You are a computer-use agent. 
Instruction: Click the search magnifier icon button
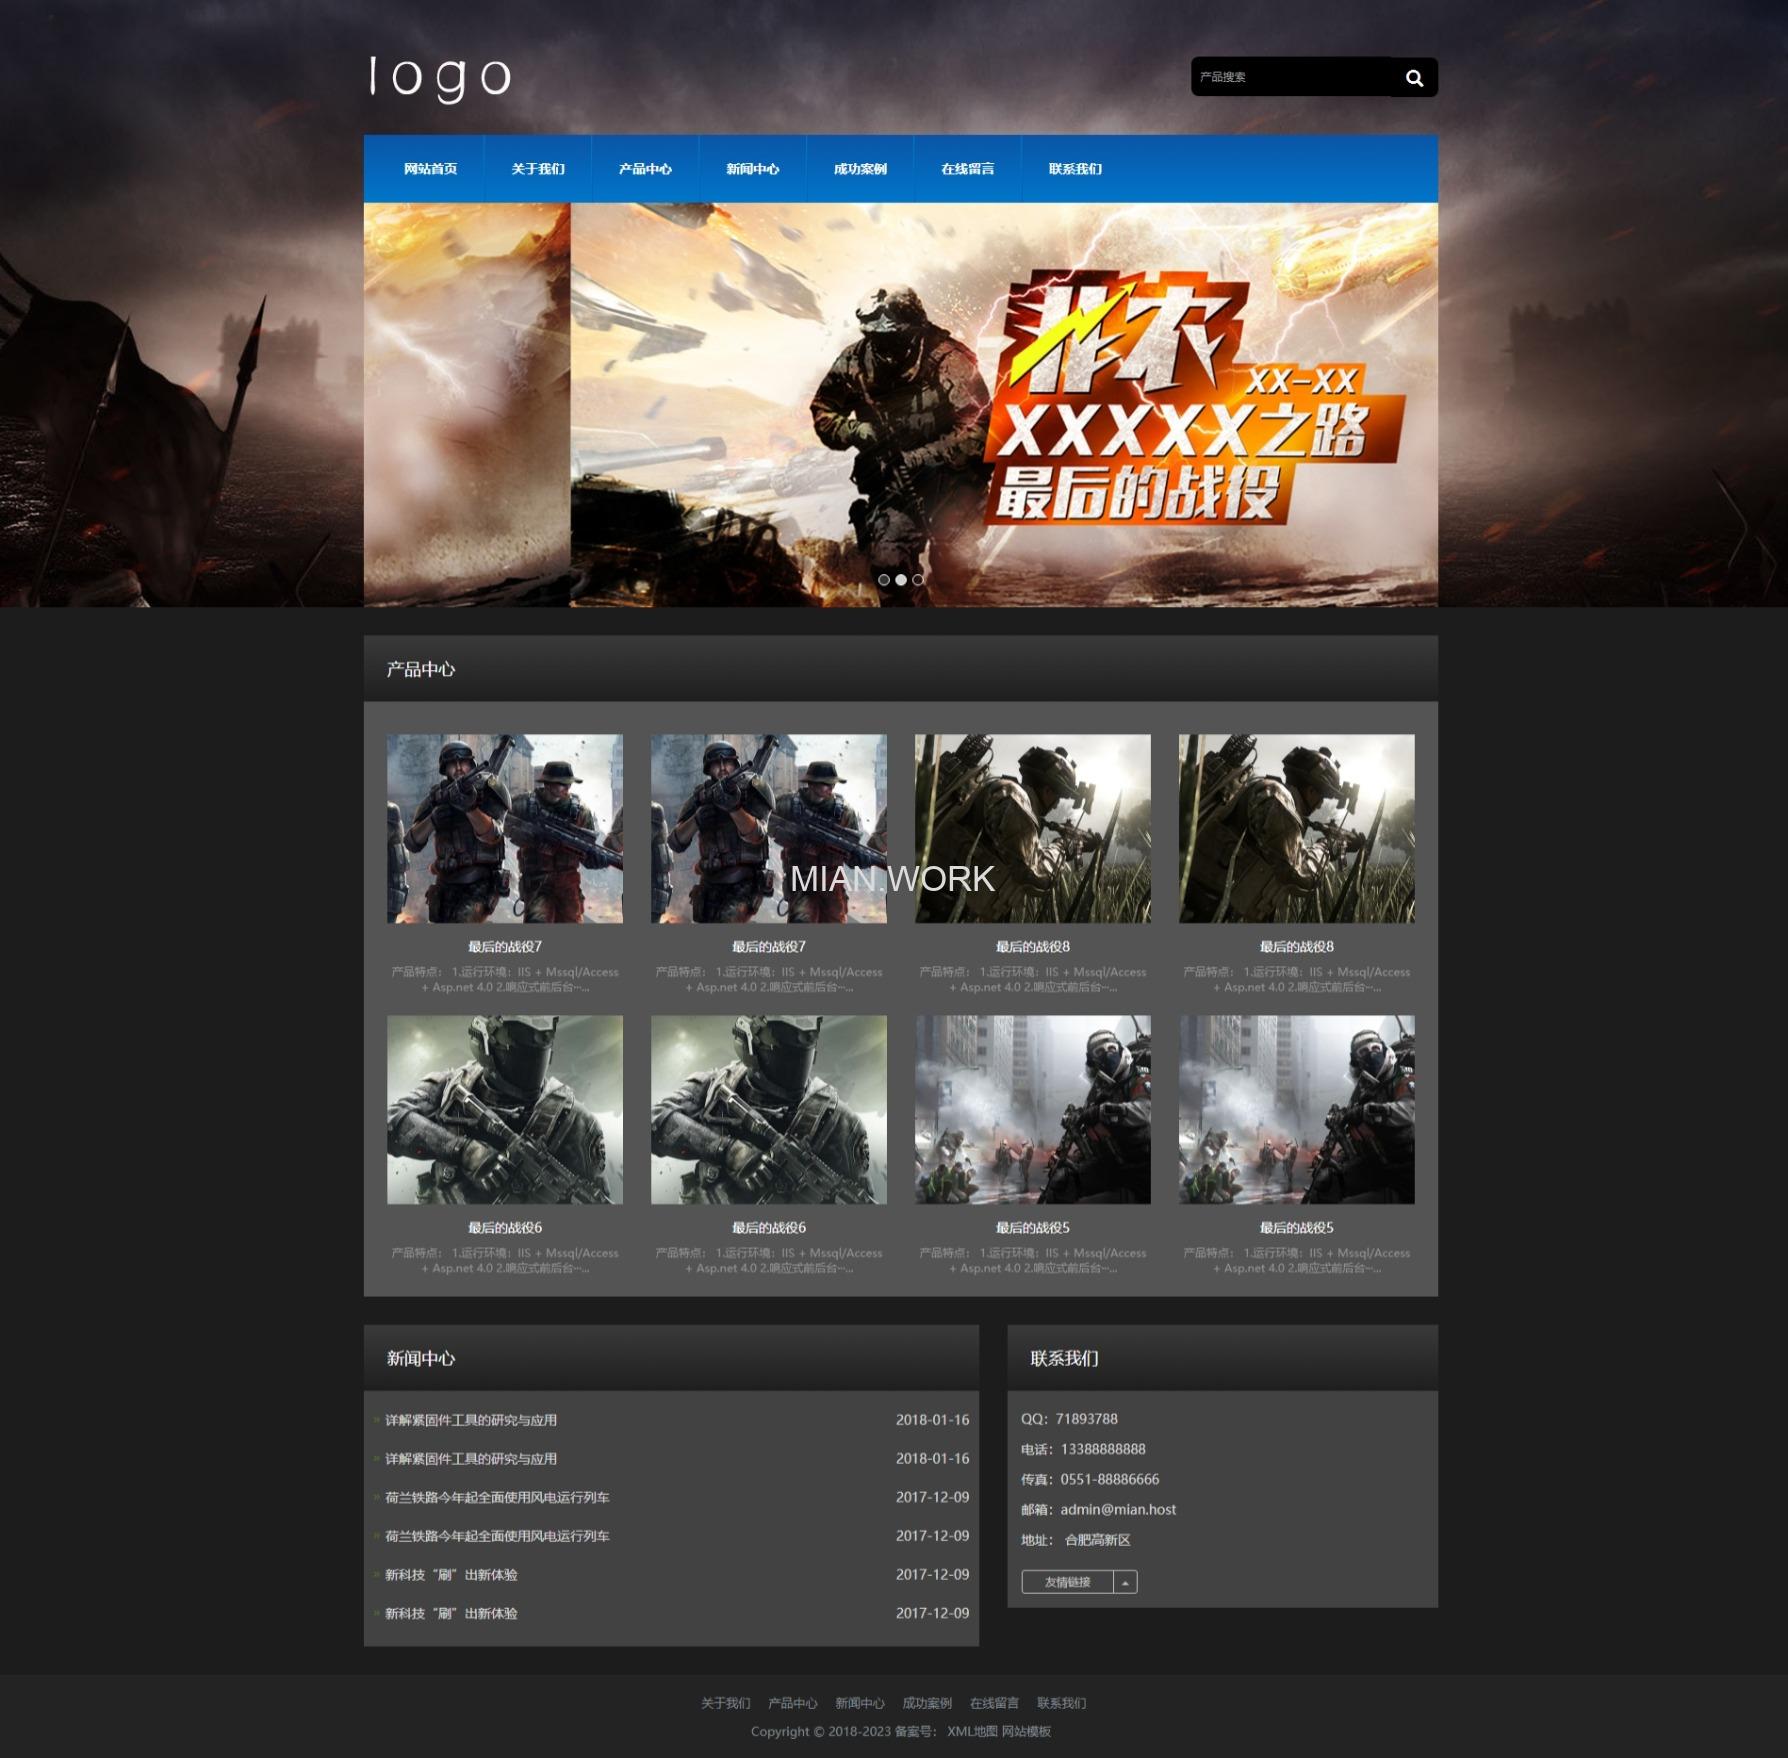[1414, 77]
